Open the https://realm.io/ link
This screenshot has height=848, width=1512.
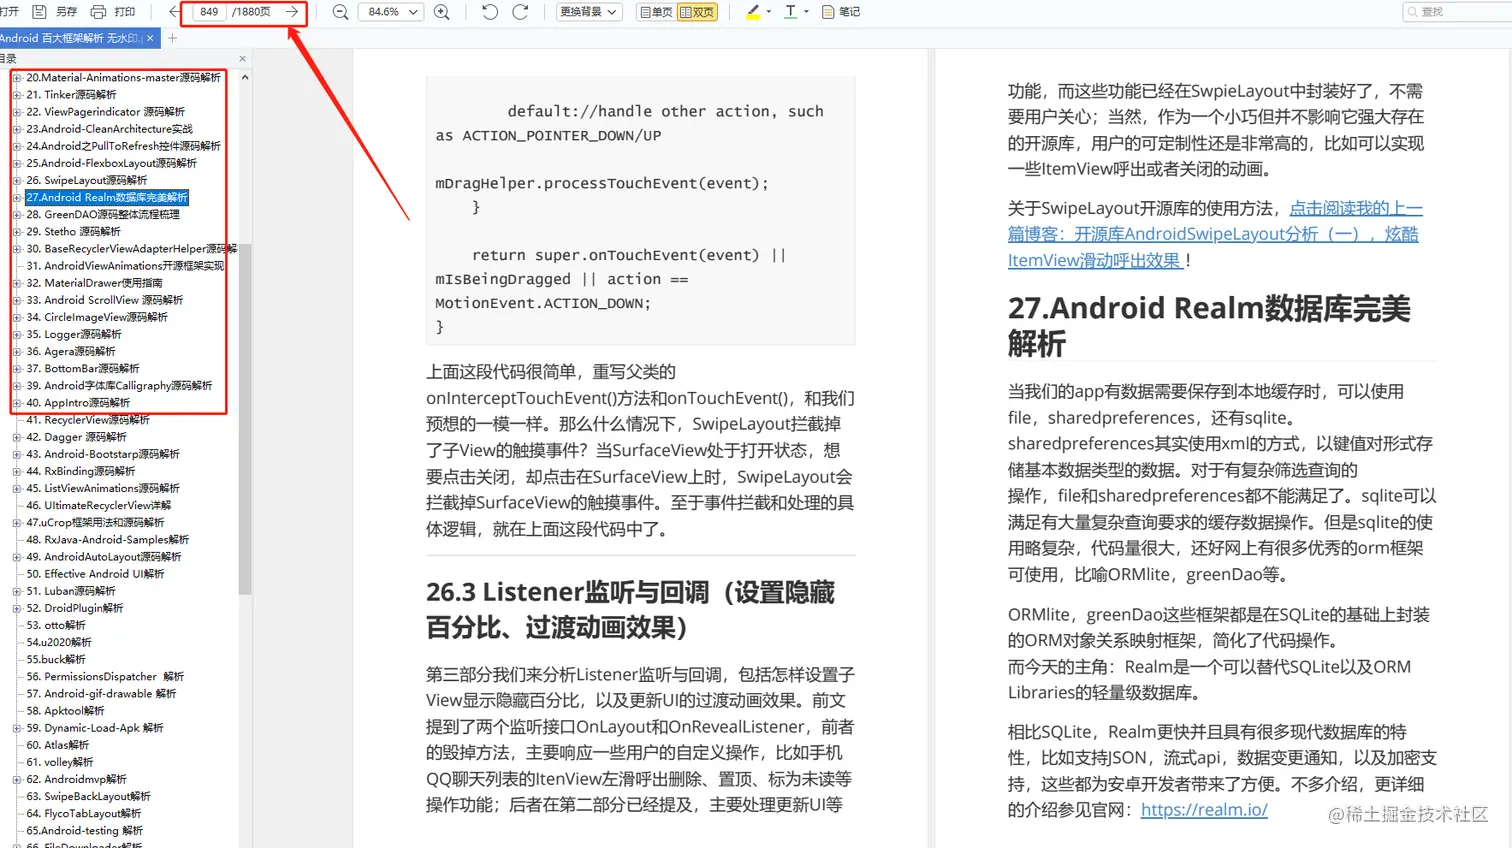1204,810
